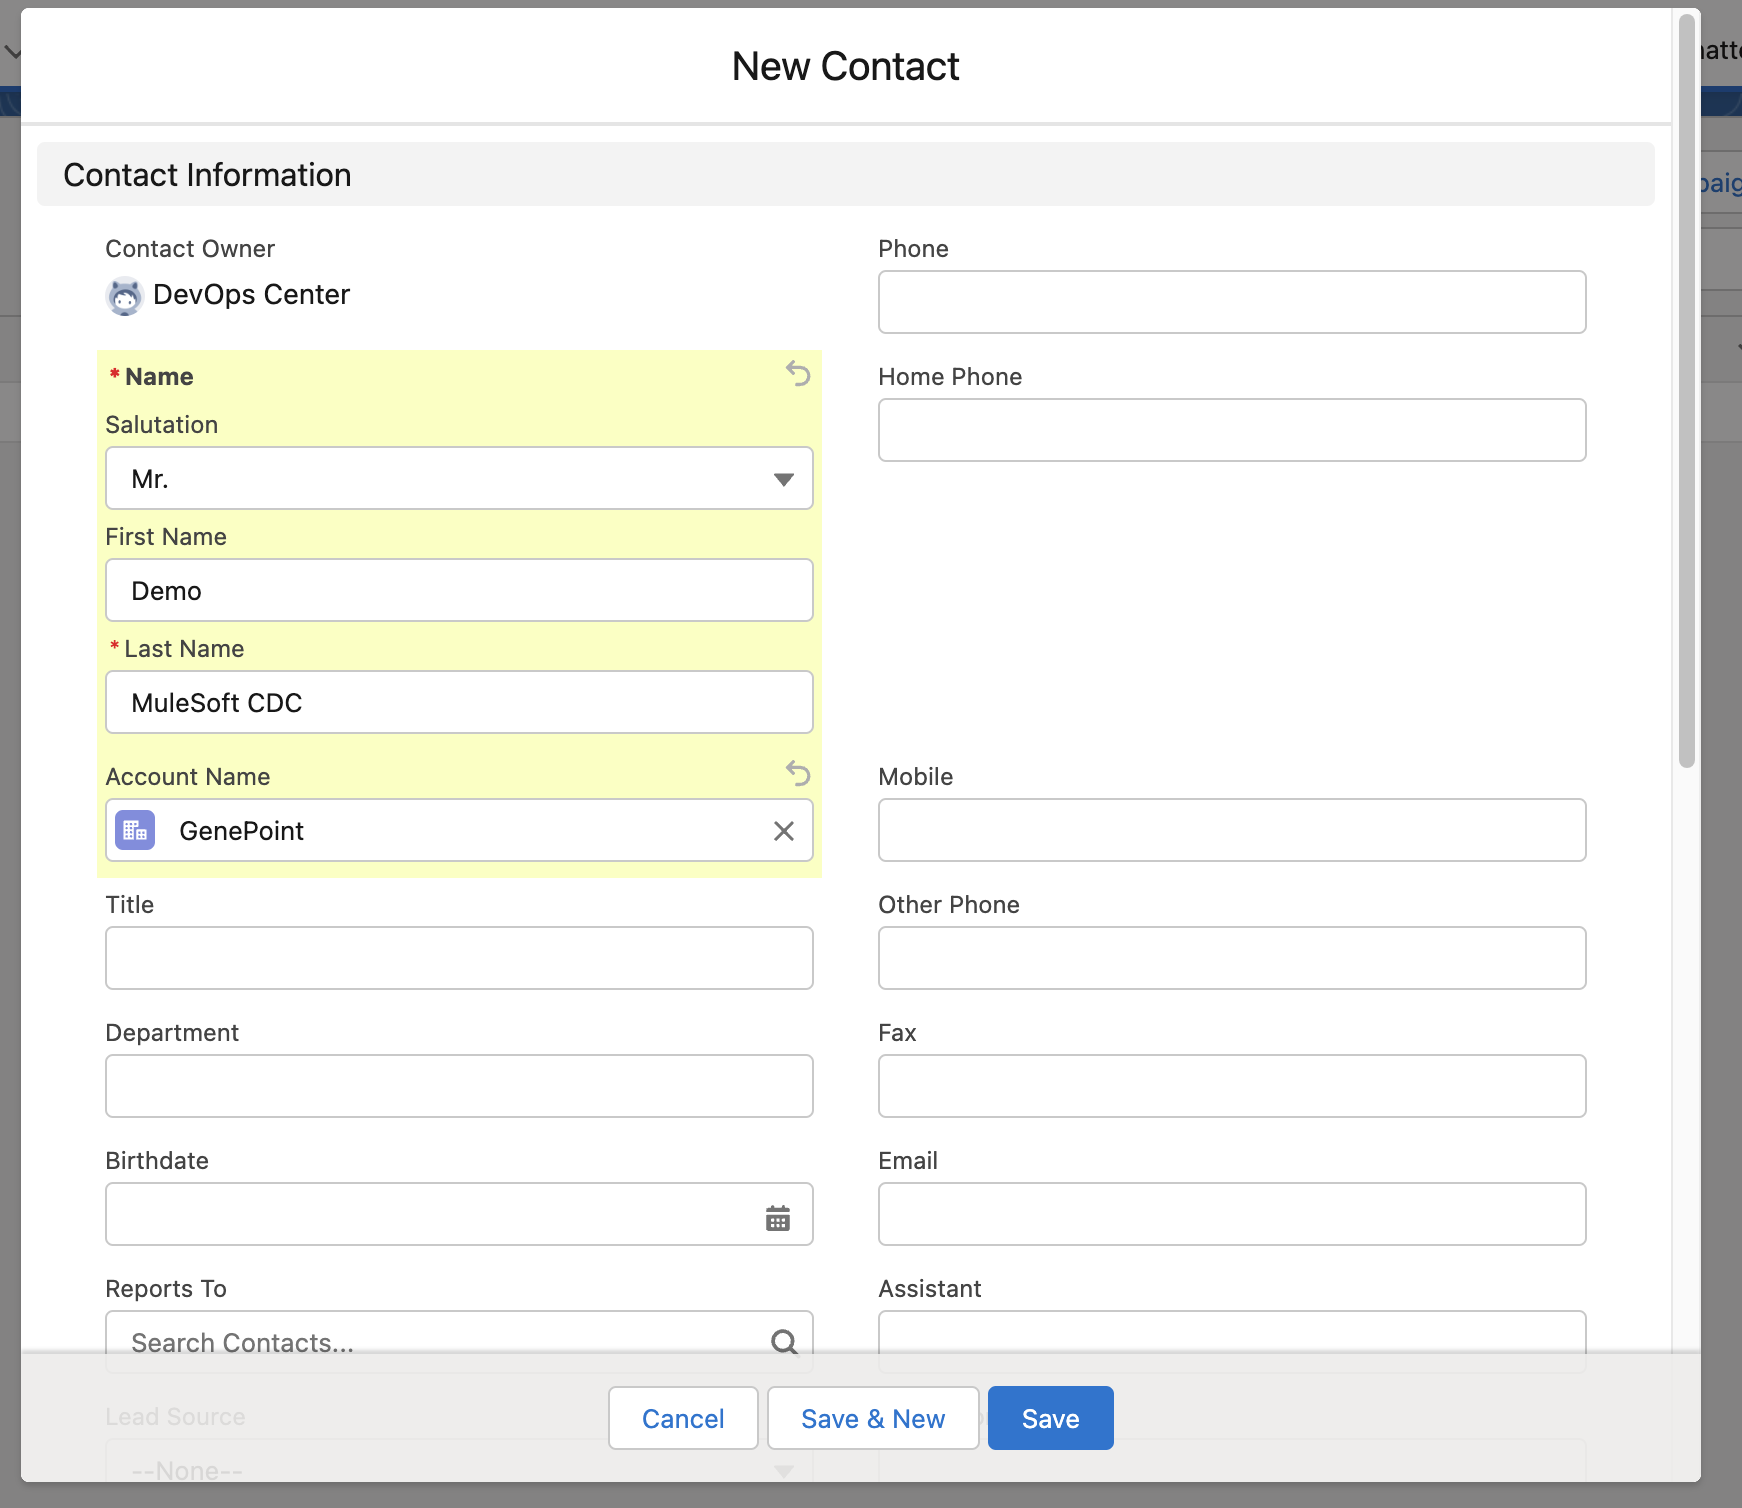The height and width of the screenshot is (1508, 1742).
Task: Click the blue Save button
Action: tap(1051, 1418)
